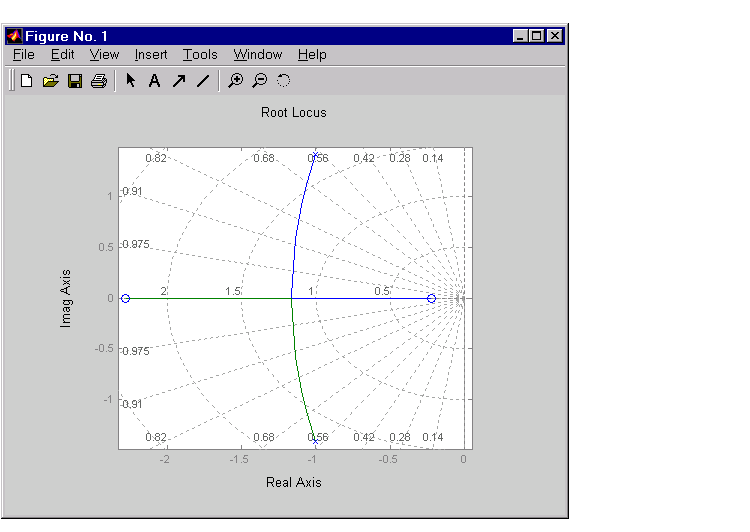
Task: Select the Insert Arrow tool
Action: [x=178, y=81]
